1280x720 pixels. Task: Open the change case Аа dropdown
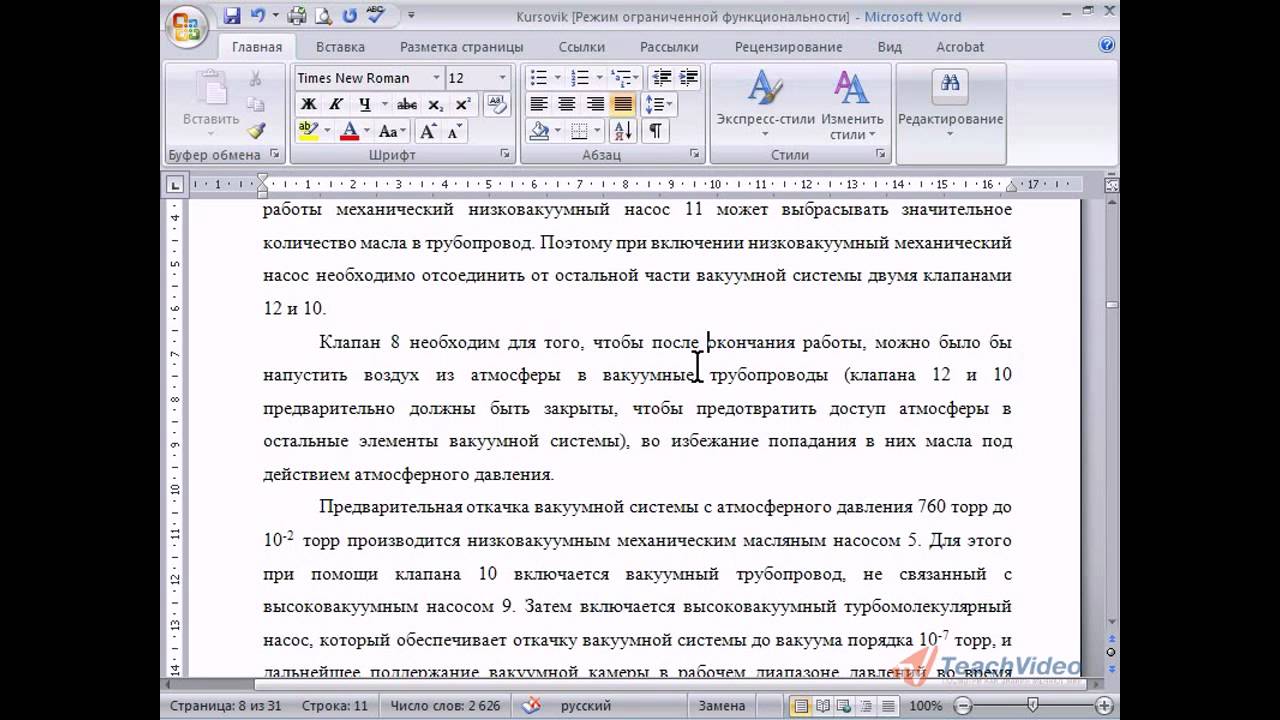pyautogui.click(x=393, y=131)
